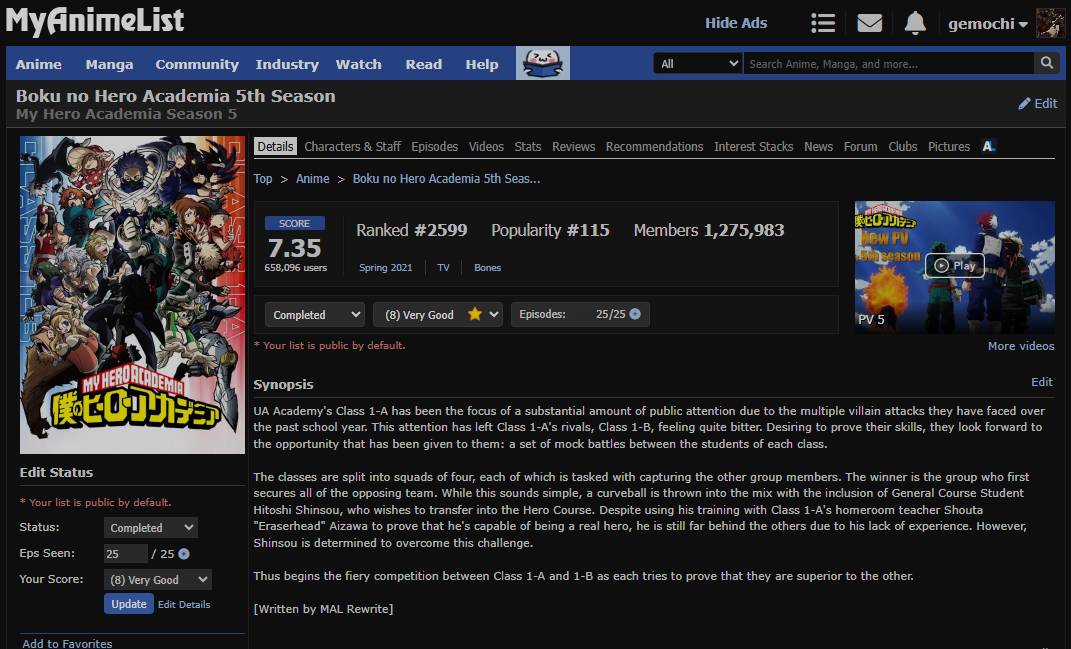Switch to the Reviews tab
The width and height of the screenshot is (1071, 649).
574,146
